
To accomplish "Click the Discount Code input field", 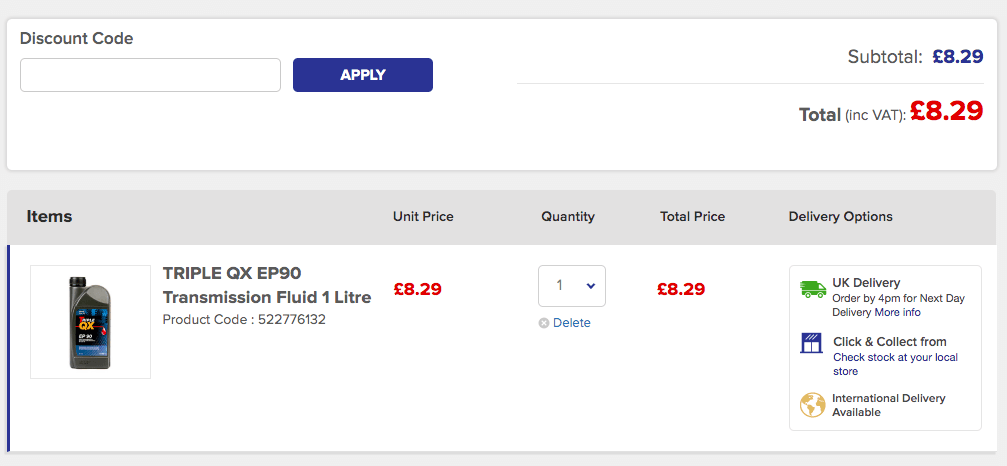I will [150, 75].
